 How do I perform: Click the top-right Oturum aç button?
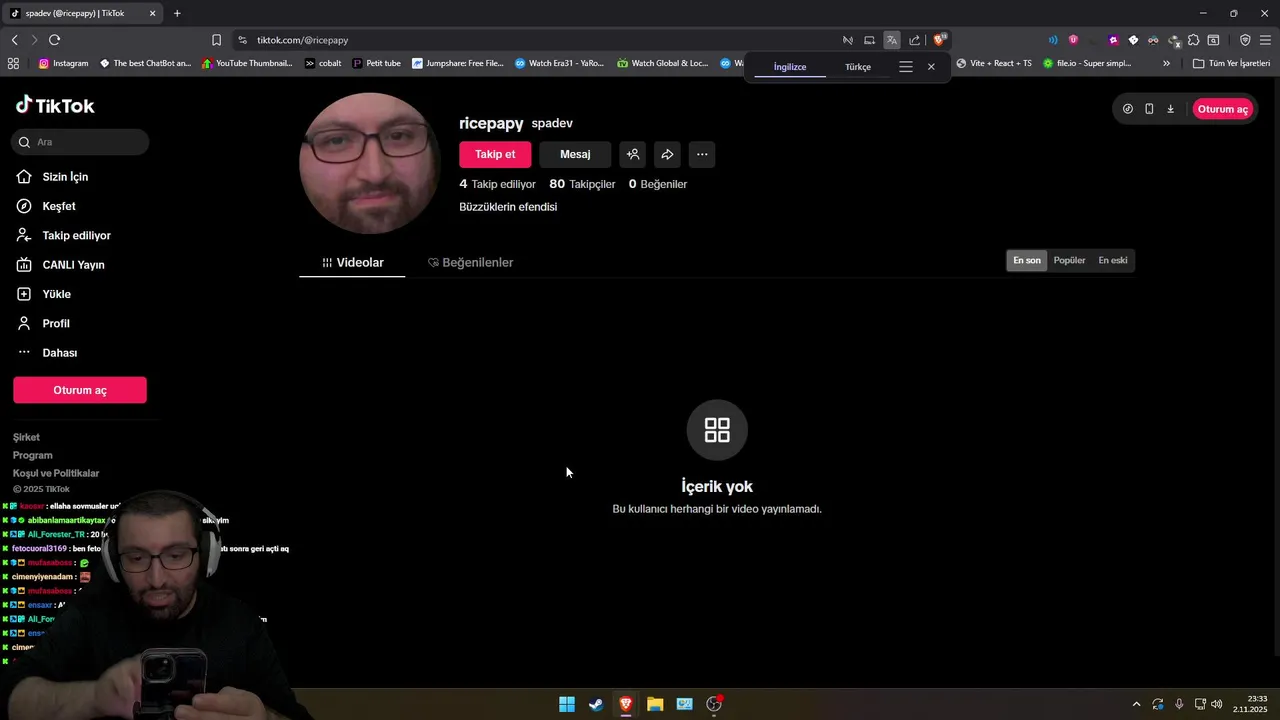point(1222,109)
